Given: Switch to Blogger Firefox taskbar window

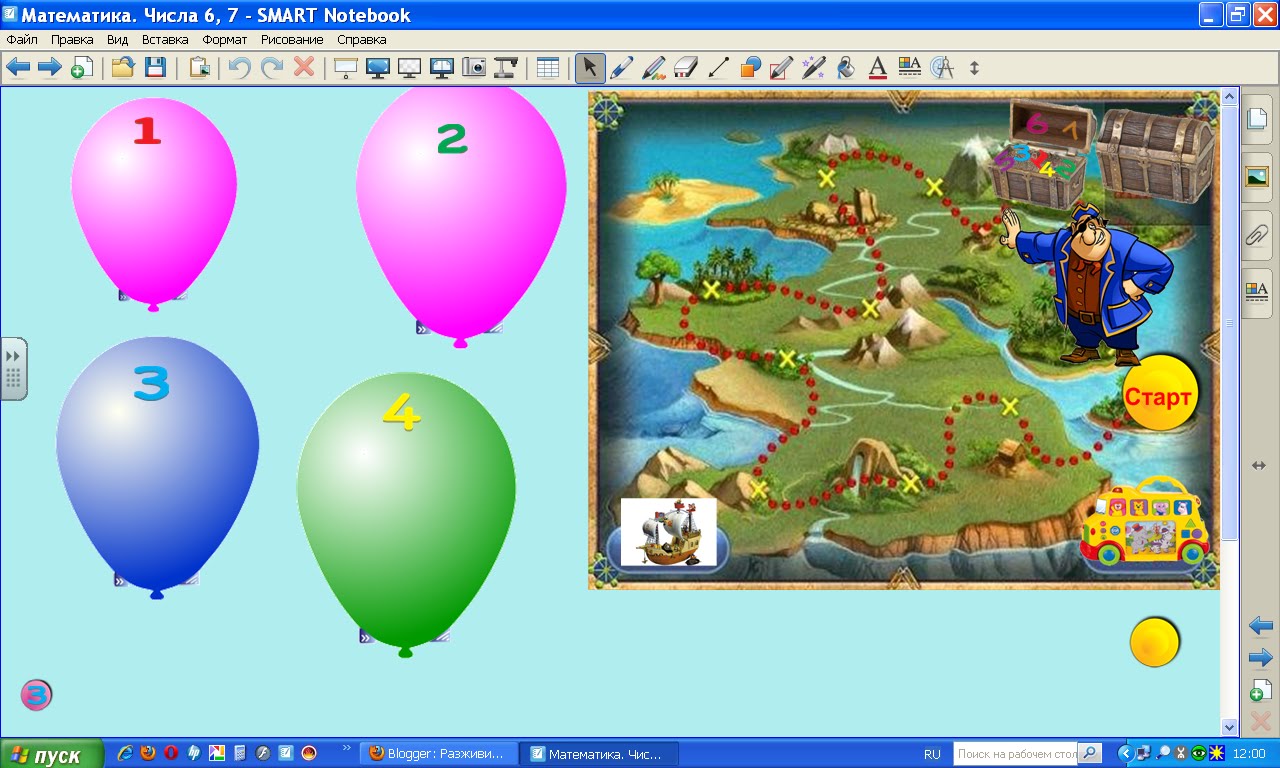Looking at the screenshot, I should (440, 753).
